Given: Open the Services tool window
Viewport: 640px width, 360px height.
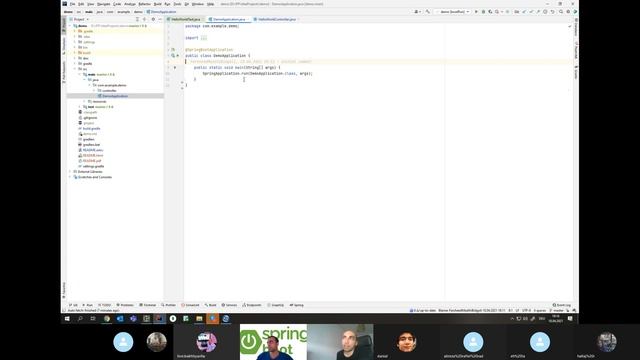Looking at the screenshot, I should (229, 305).
